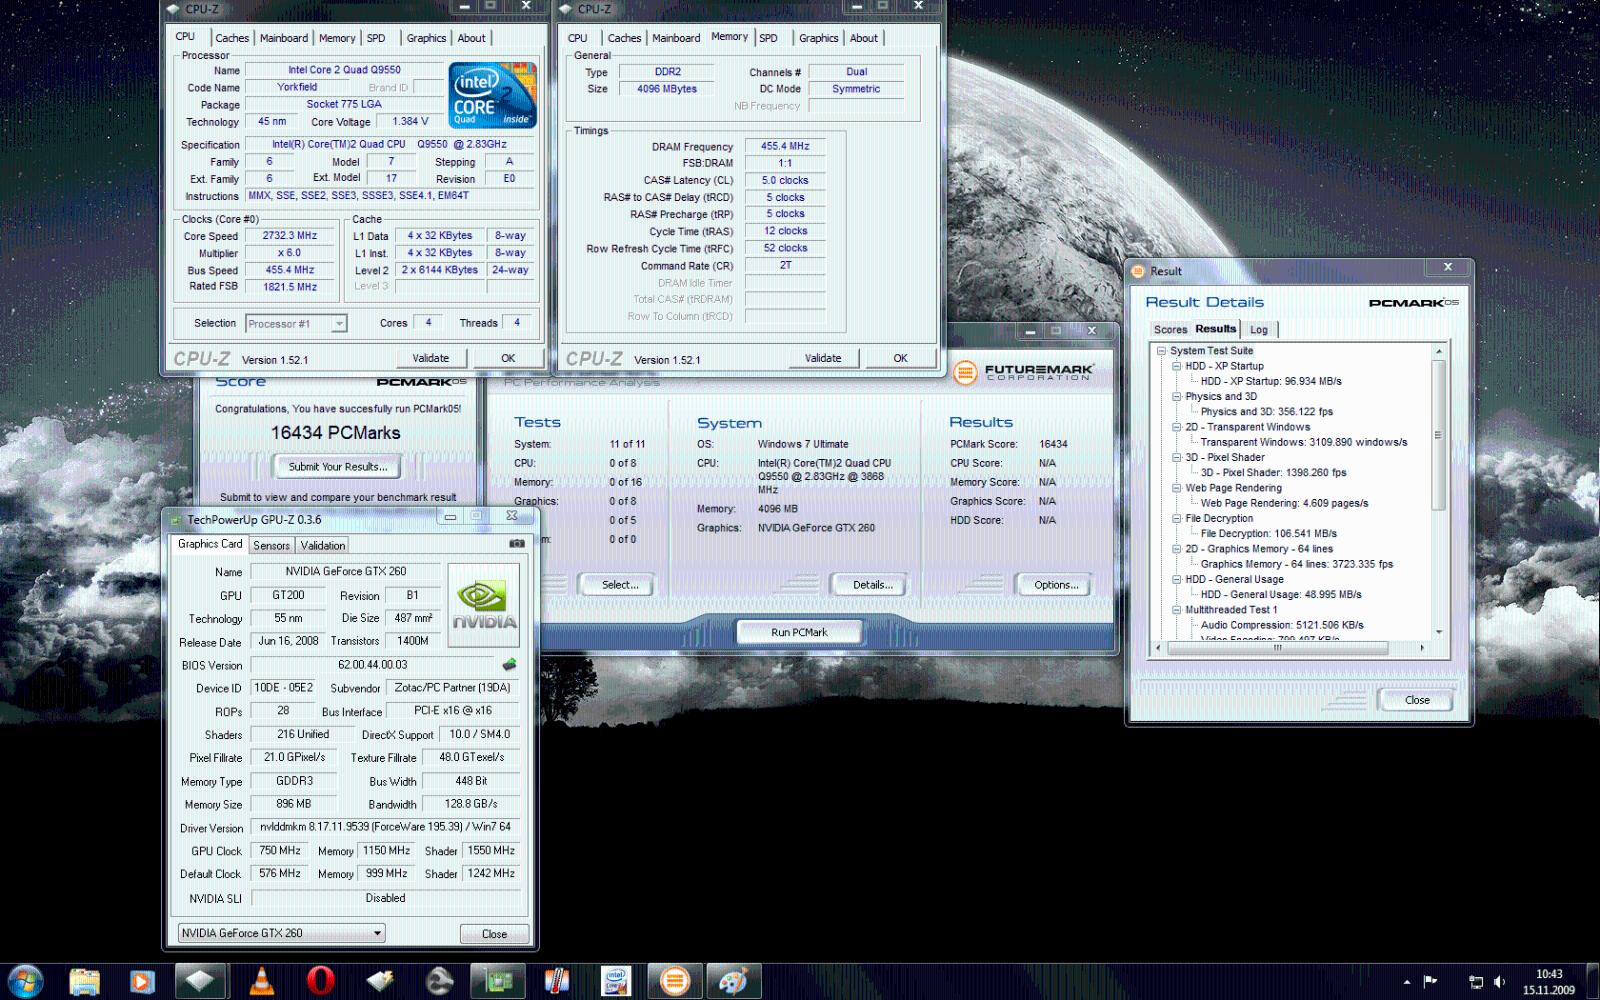Open the Windows Start orb
This screenshot has width=1600, height=1000.
[25, 981]
